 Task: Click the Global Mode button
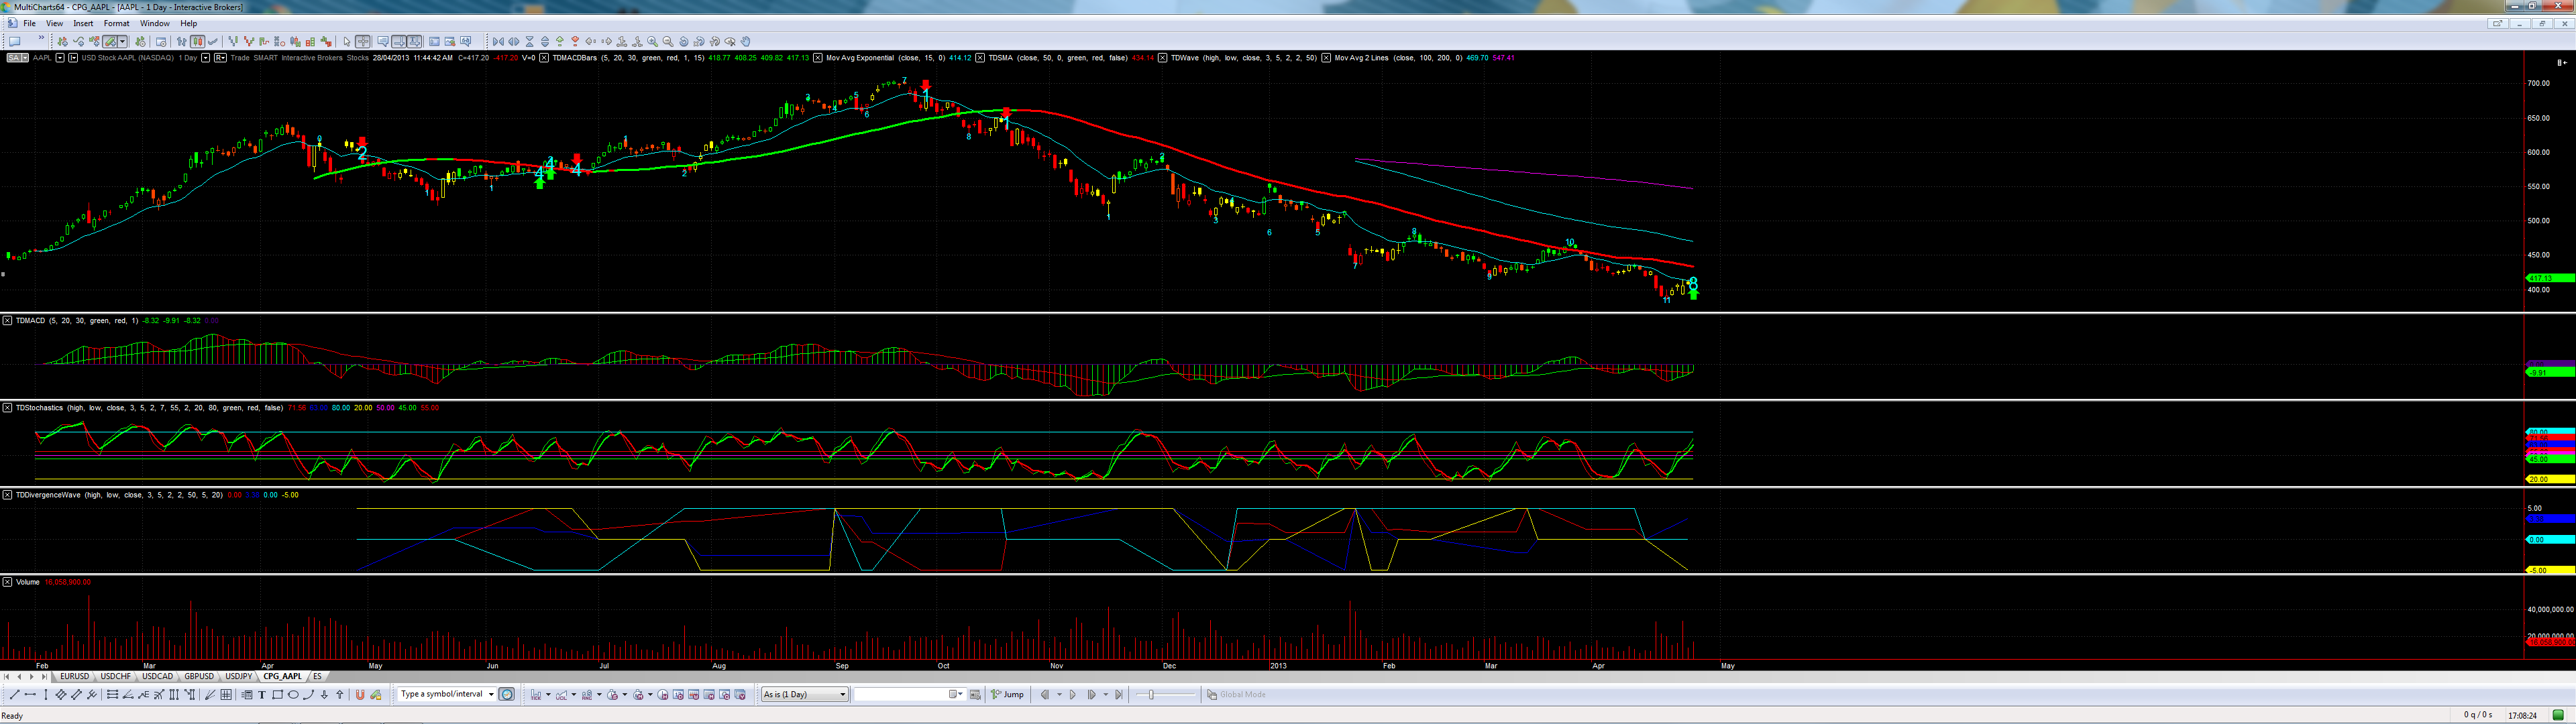[x=1237, y=694]
